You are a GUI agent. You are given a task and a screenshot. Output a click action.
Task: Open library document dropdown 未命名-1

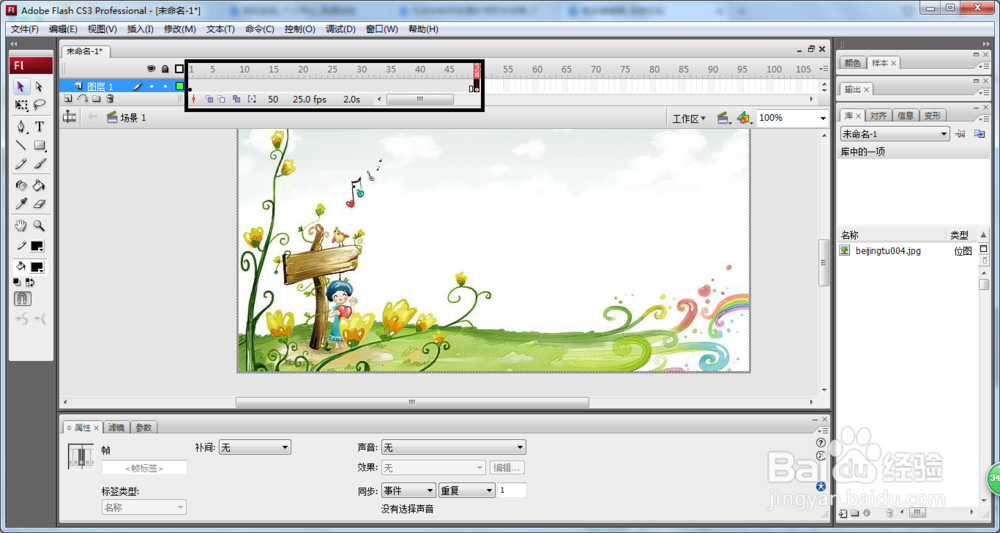[894, 134]
